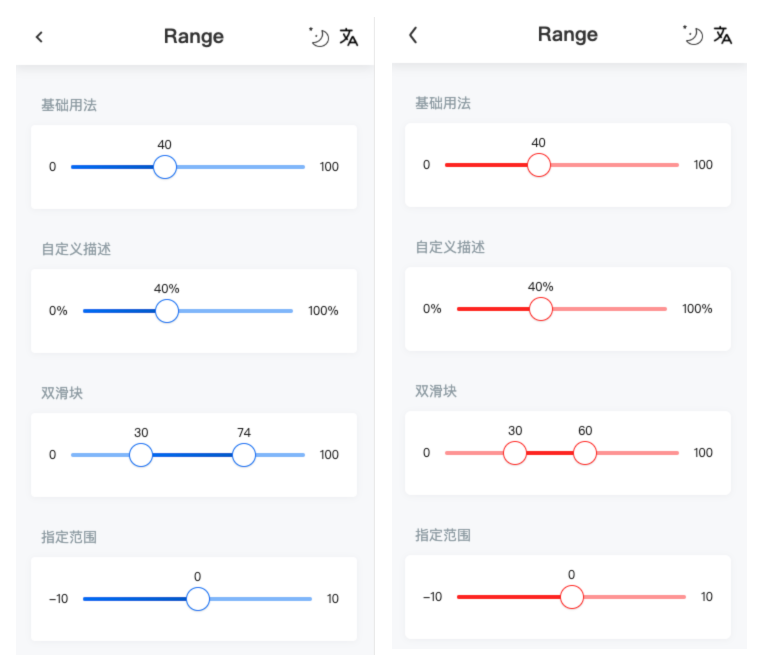The width and height of the screenshot is (762, 667).
Task: Click blue dual slider thumb at 30
Action: click(x=141, y=455)
